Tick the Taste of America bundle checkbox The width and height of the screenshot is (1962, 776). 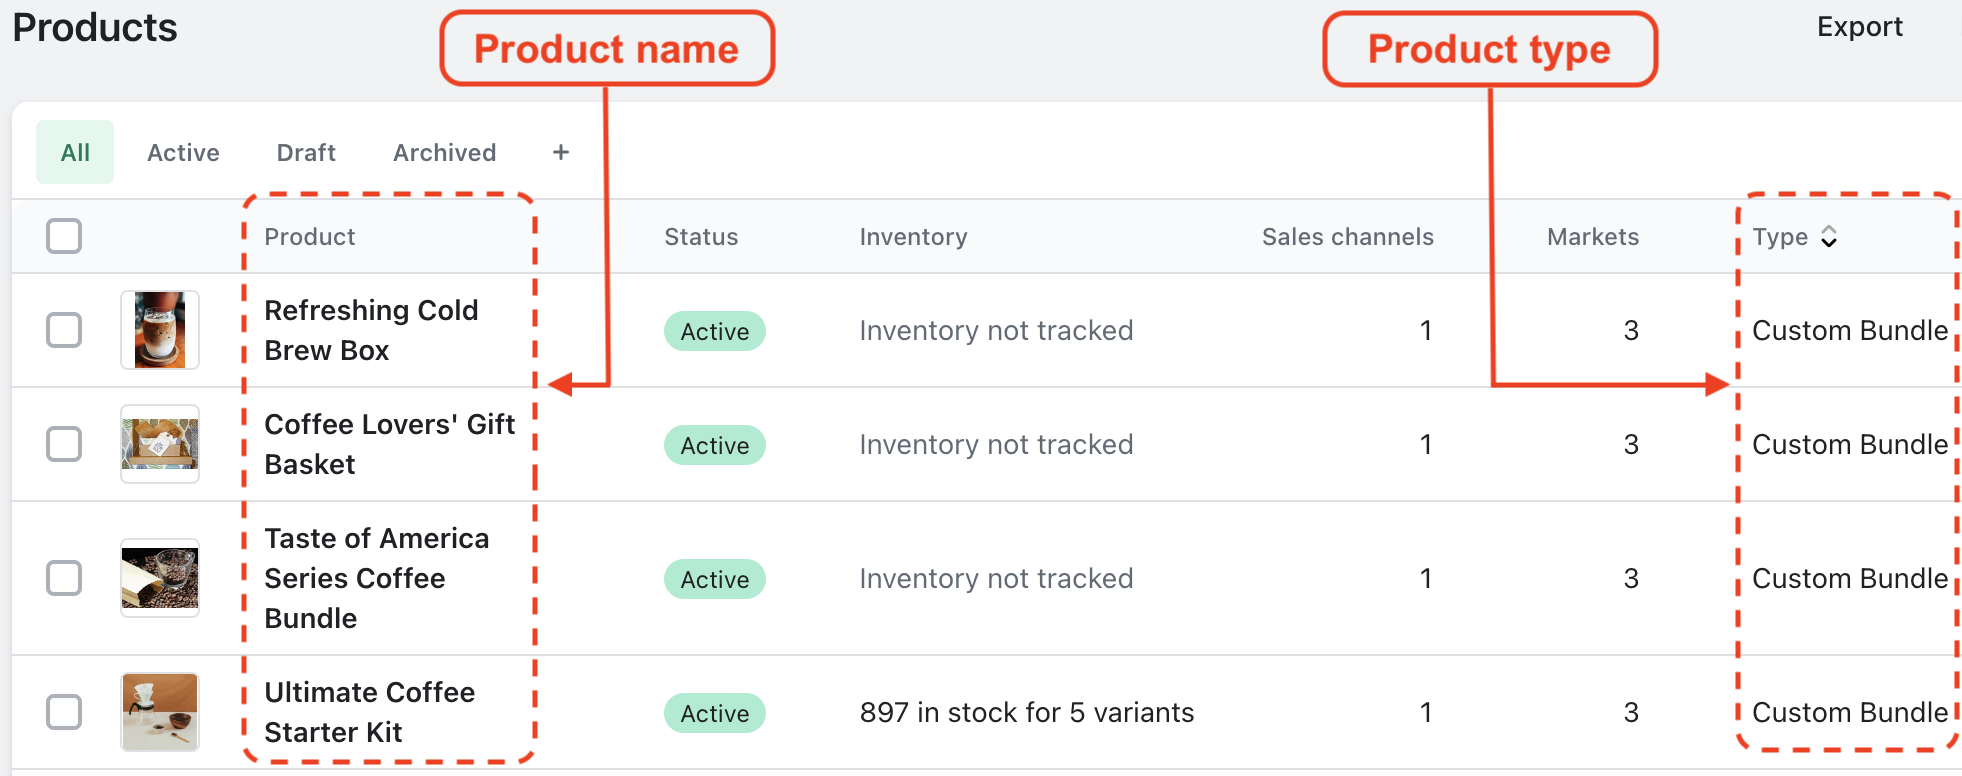[x=64, y=578]
